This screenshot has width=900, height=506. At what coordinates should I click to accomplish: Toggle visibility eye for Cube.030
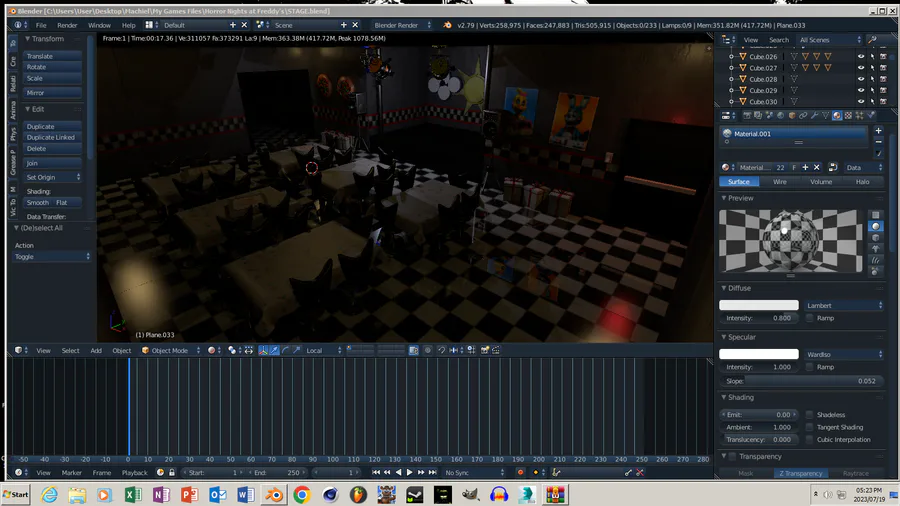point(860,102)
